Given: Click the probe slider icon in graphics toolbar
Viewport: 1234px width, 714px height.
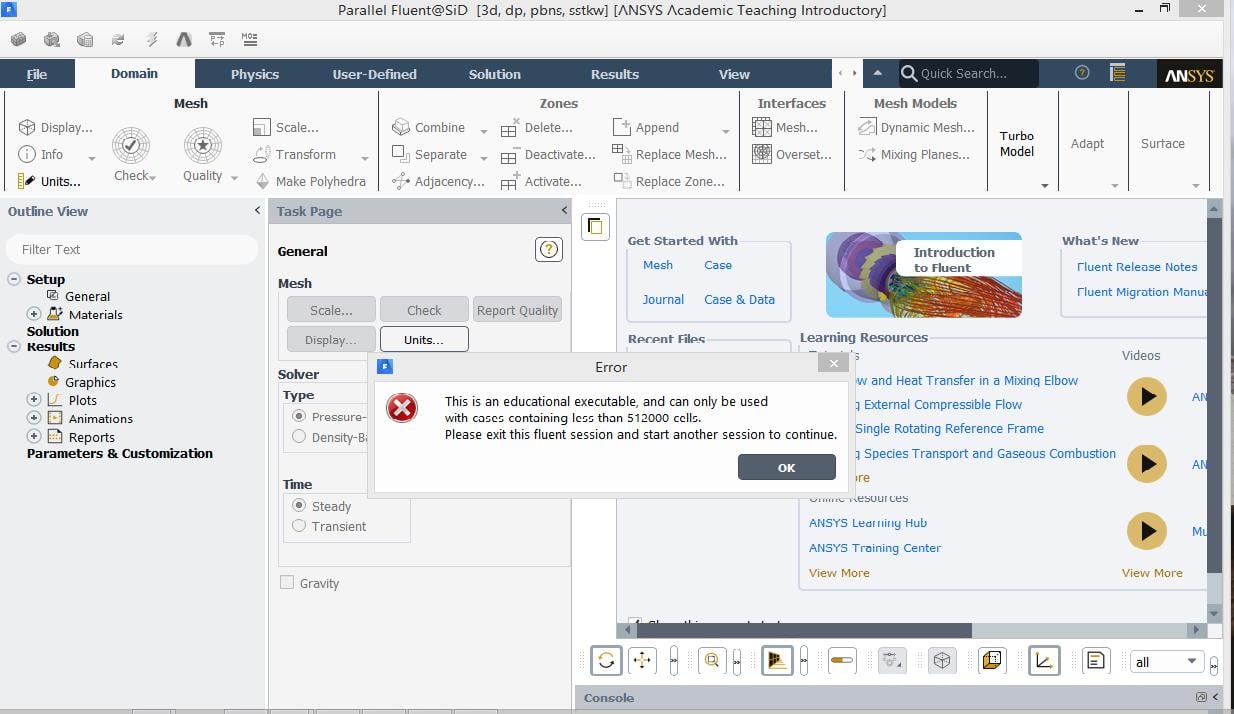Looking at the screenshot, I should tap(842, 661).
